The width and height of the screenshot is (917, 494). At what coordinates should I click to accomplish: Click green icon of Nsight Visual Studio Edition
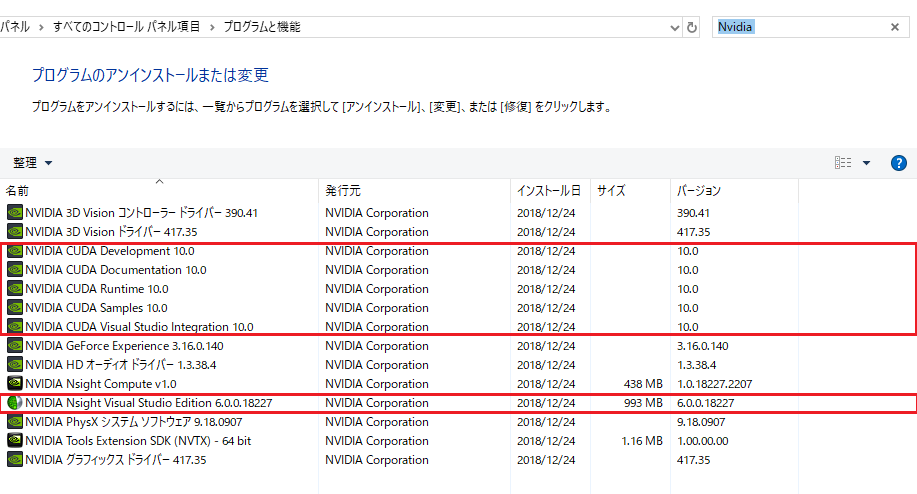tap(15, 402)
